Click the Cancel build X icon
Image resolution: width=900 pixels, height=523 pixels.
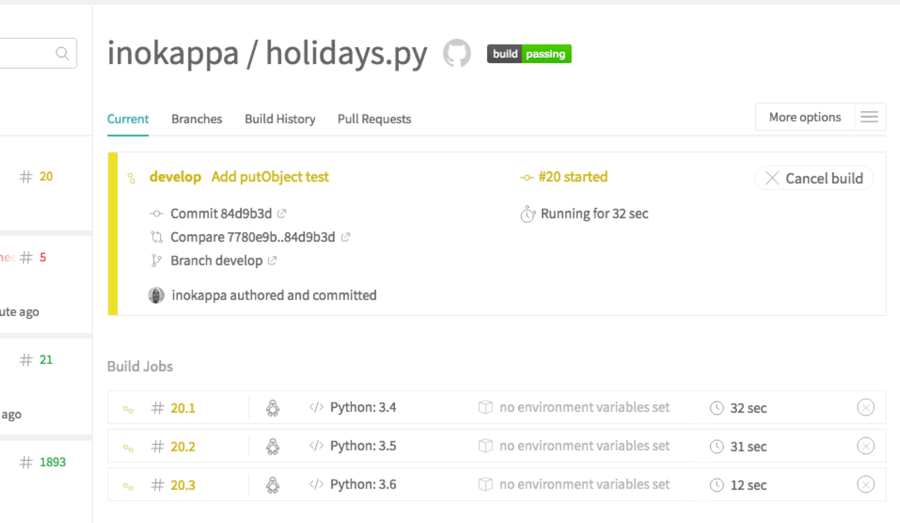coord(772,178)
